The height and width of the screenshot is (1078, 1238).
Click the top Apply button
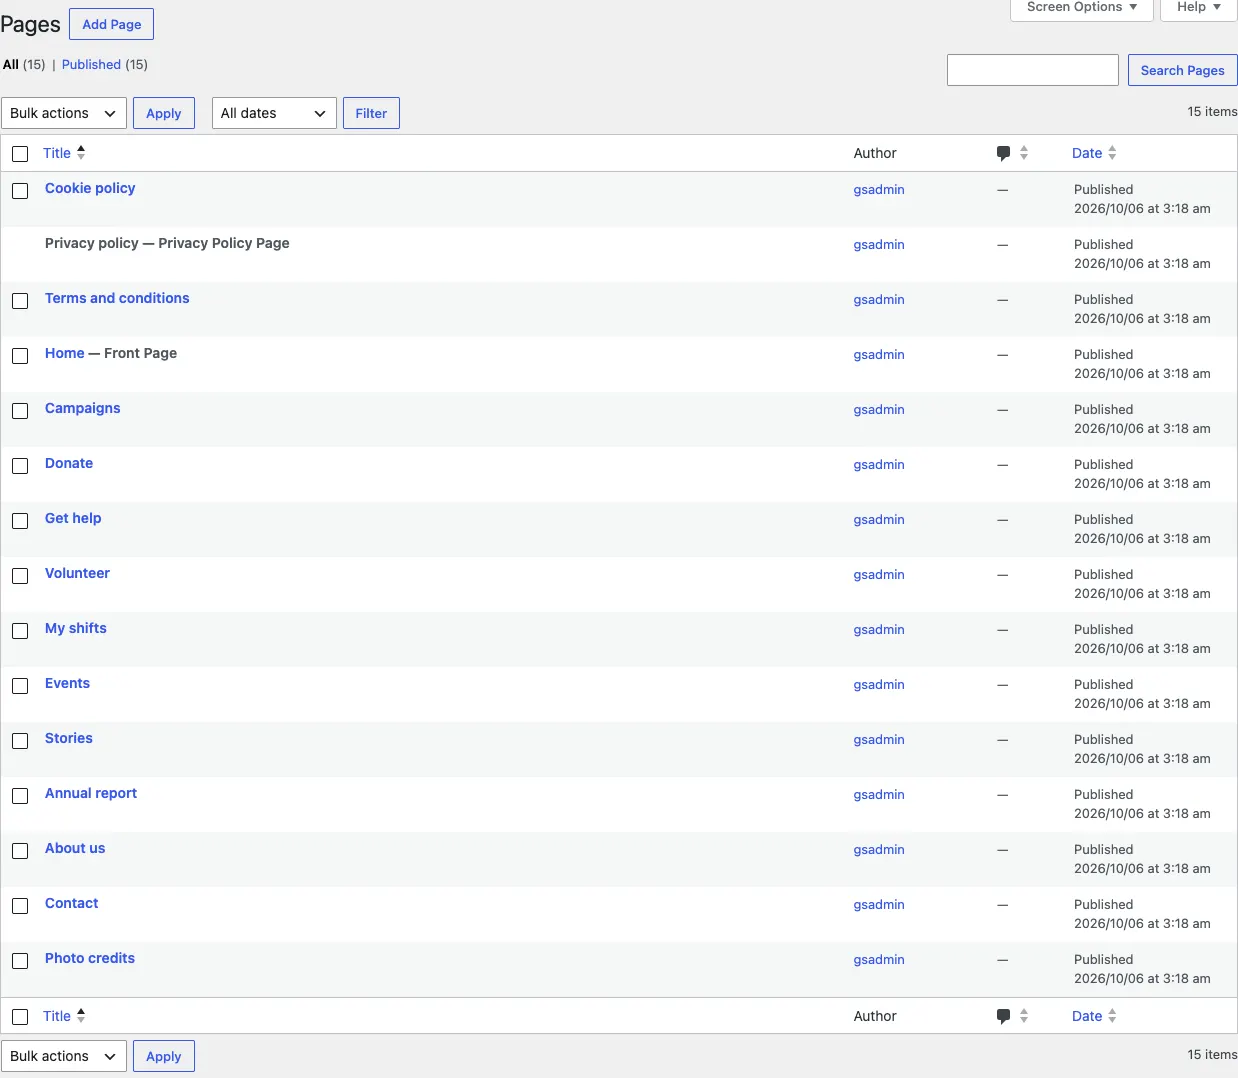click(164, 113)
